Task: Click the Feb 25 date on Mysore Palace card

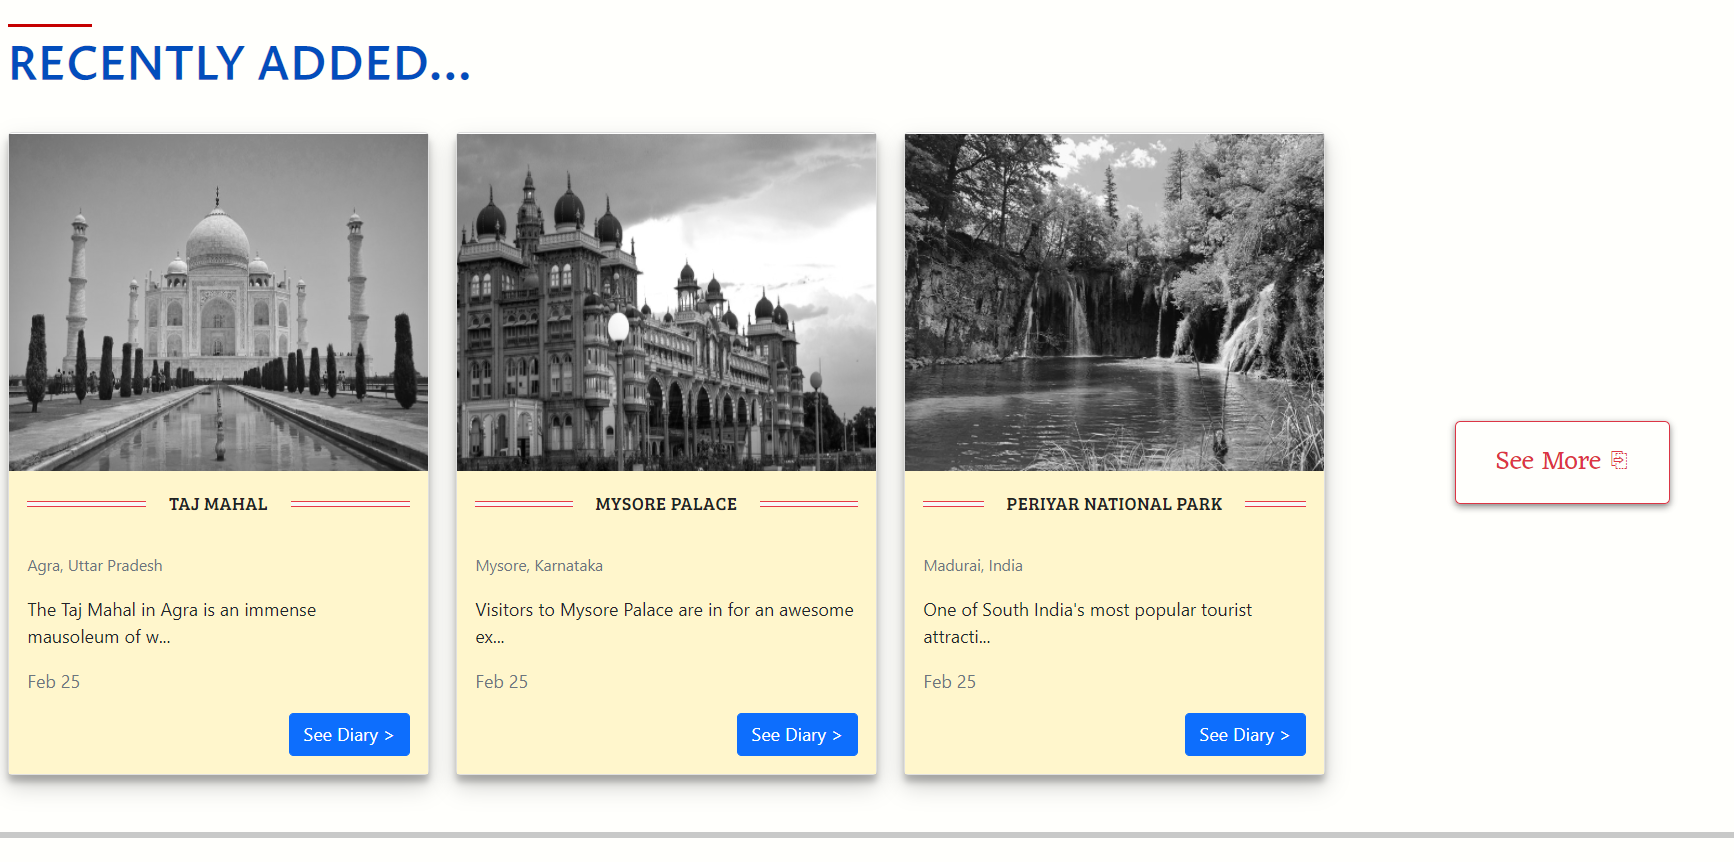Action: pos(502,682)
